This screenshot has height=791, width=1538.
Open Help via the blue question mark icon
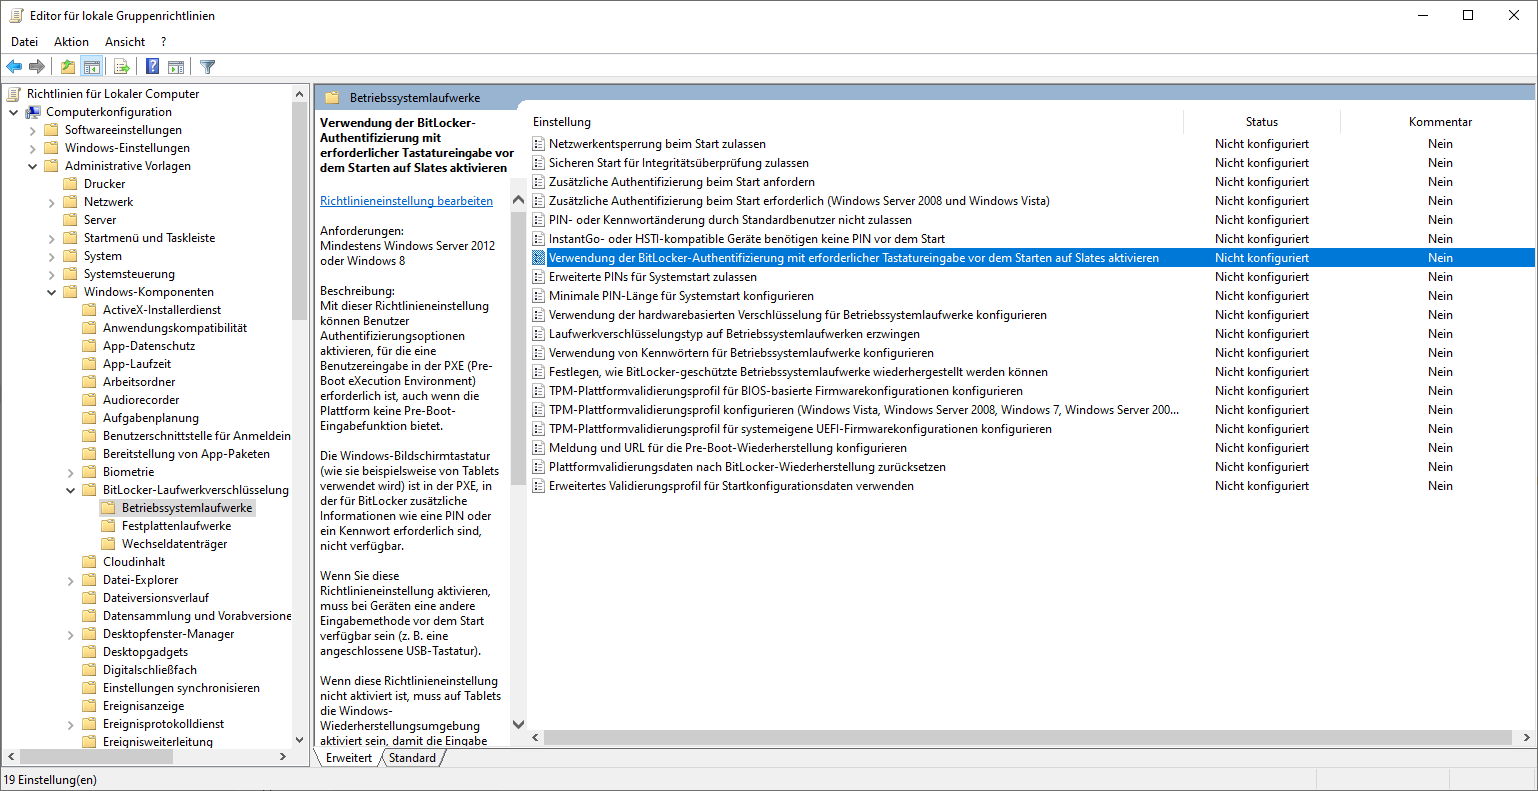point(151,66)
